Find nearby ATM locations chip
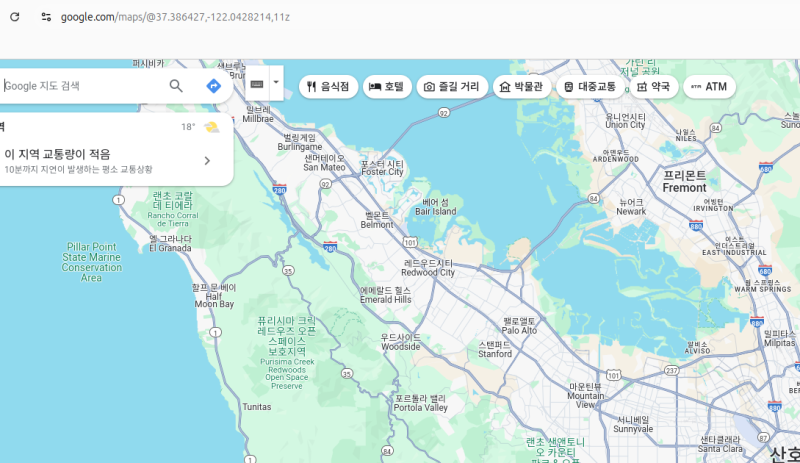This screenshot has height=463, width=800. click(709, 87)
